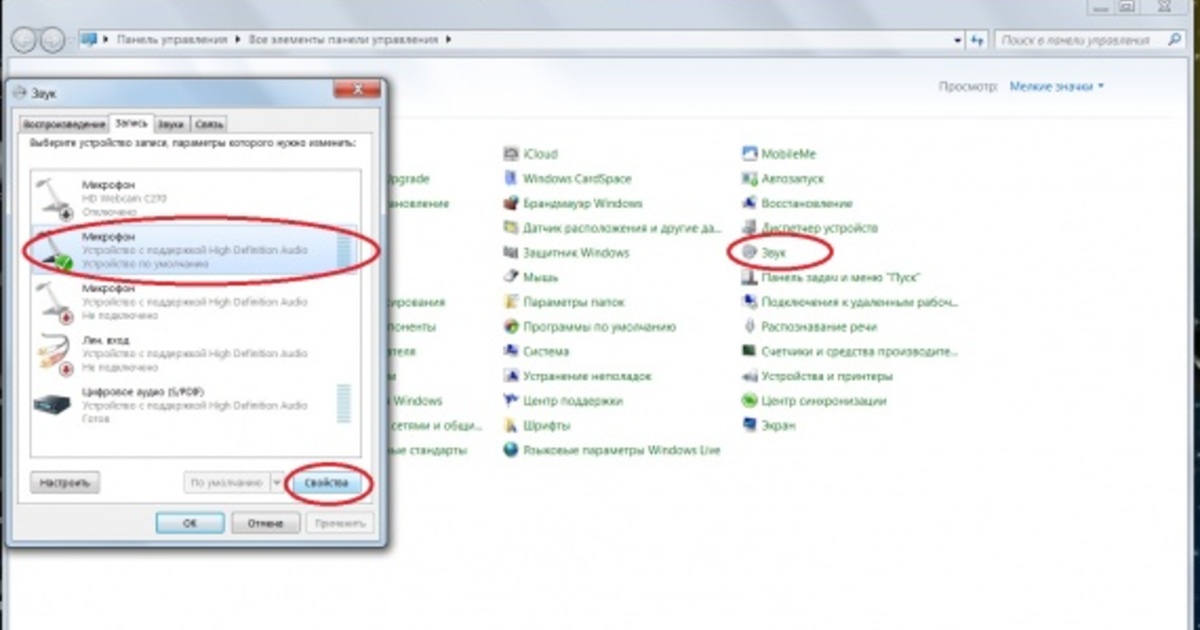Open the Мелкие значки view dropdown

(1057, 87)
